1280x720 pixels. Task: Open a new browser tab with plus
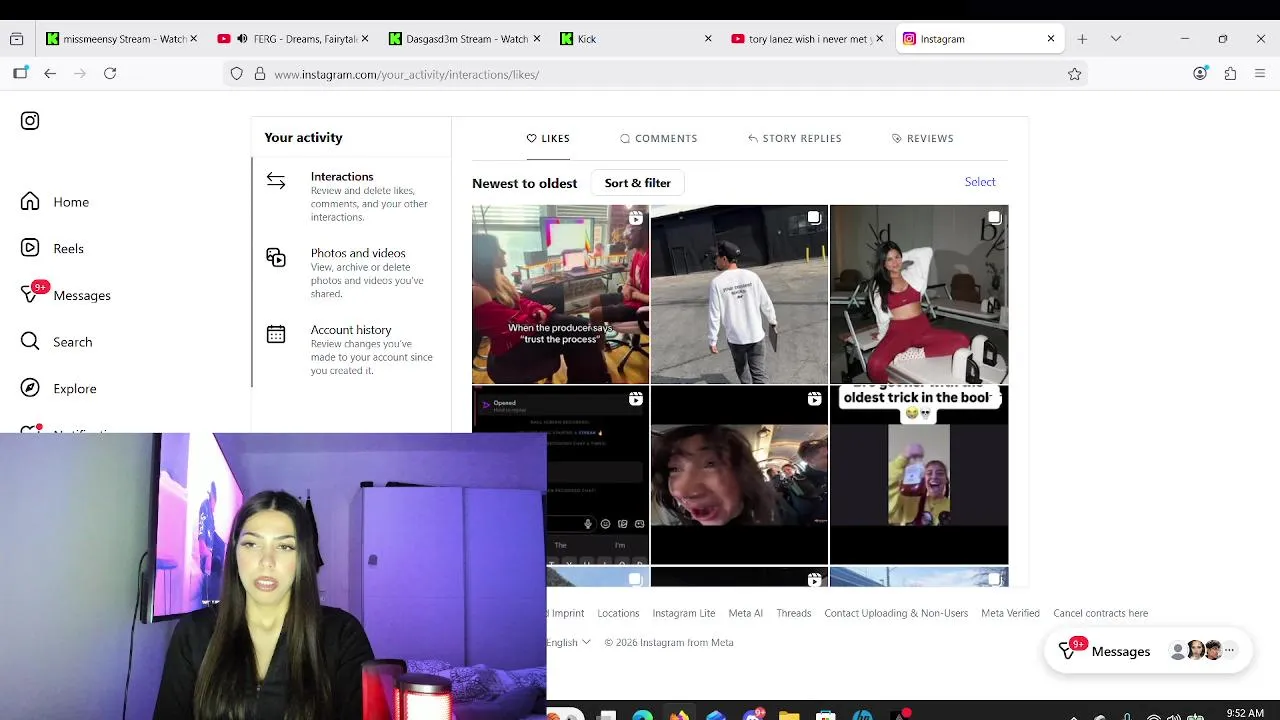(x=1082, y=39)
